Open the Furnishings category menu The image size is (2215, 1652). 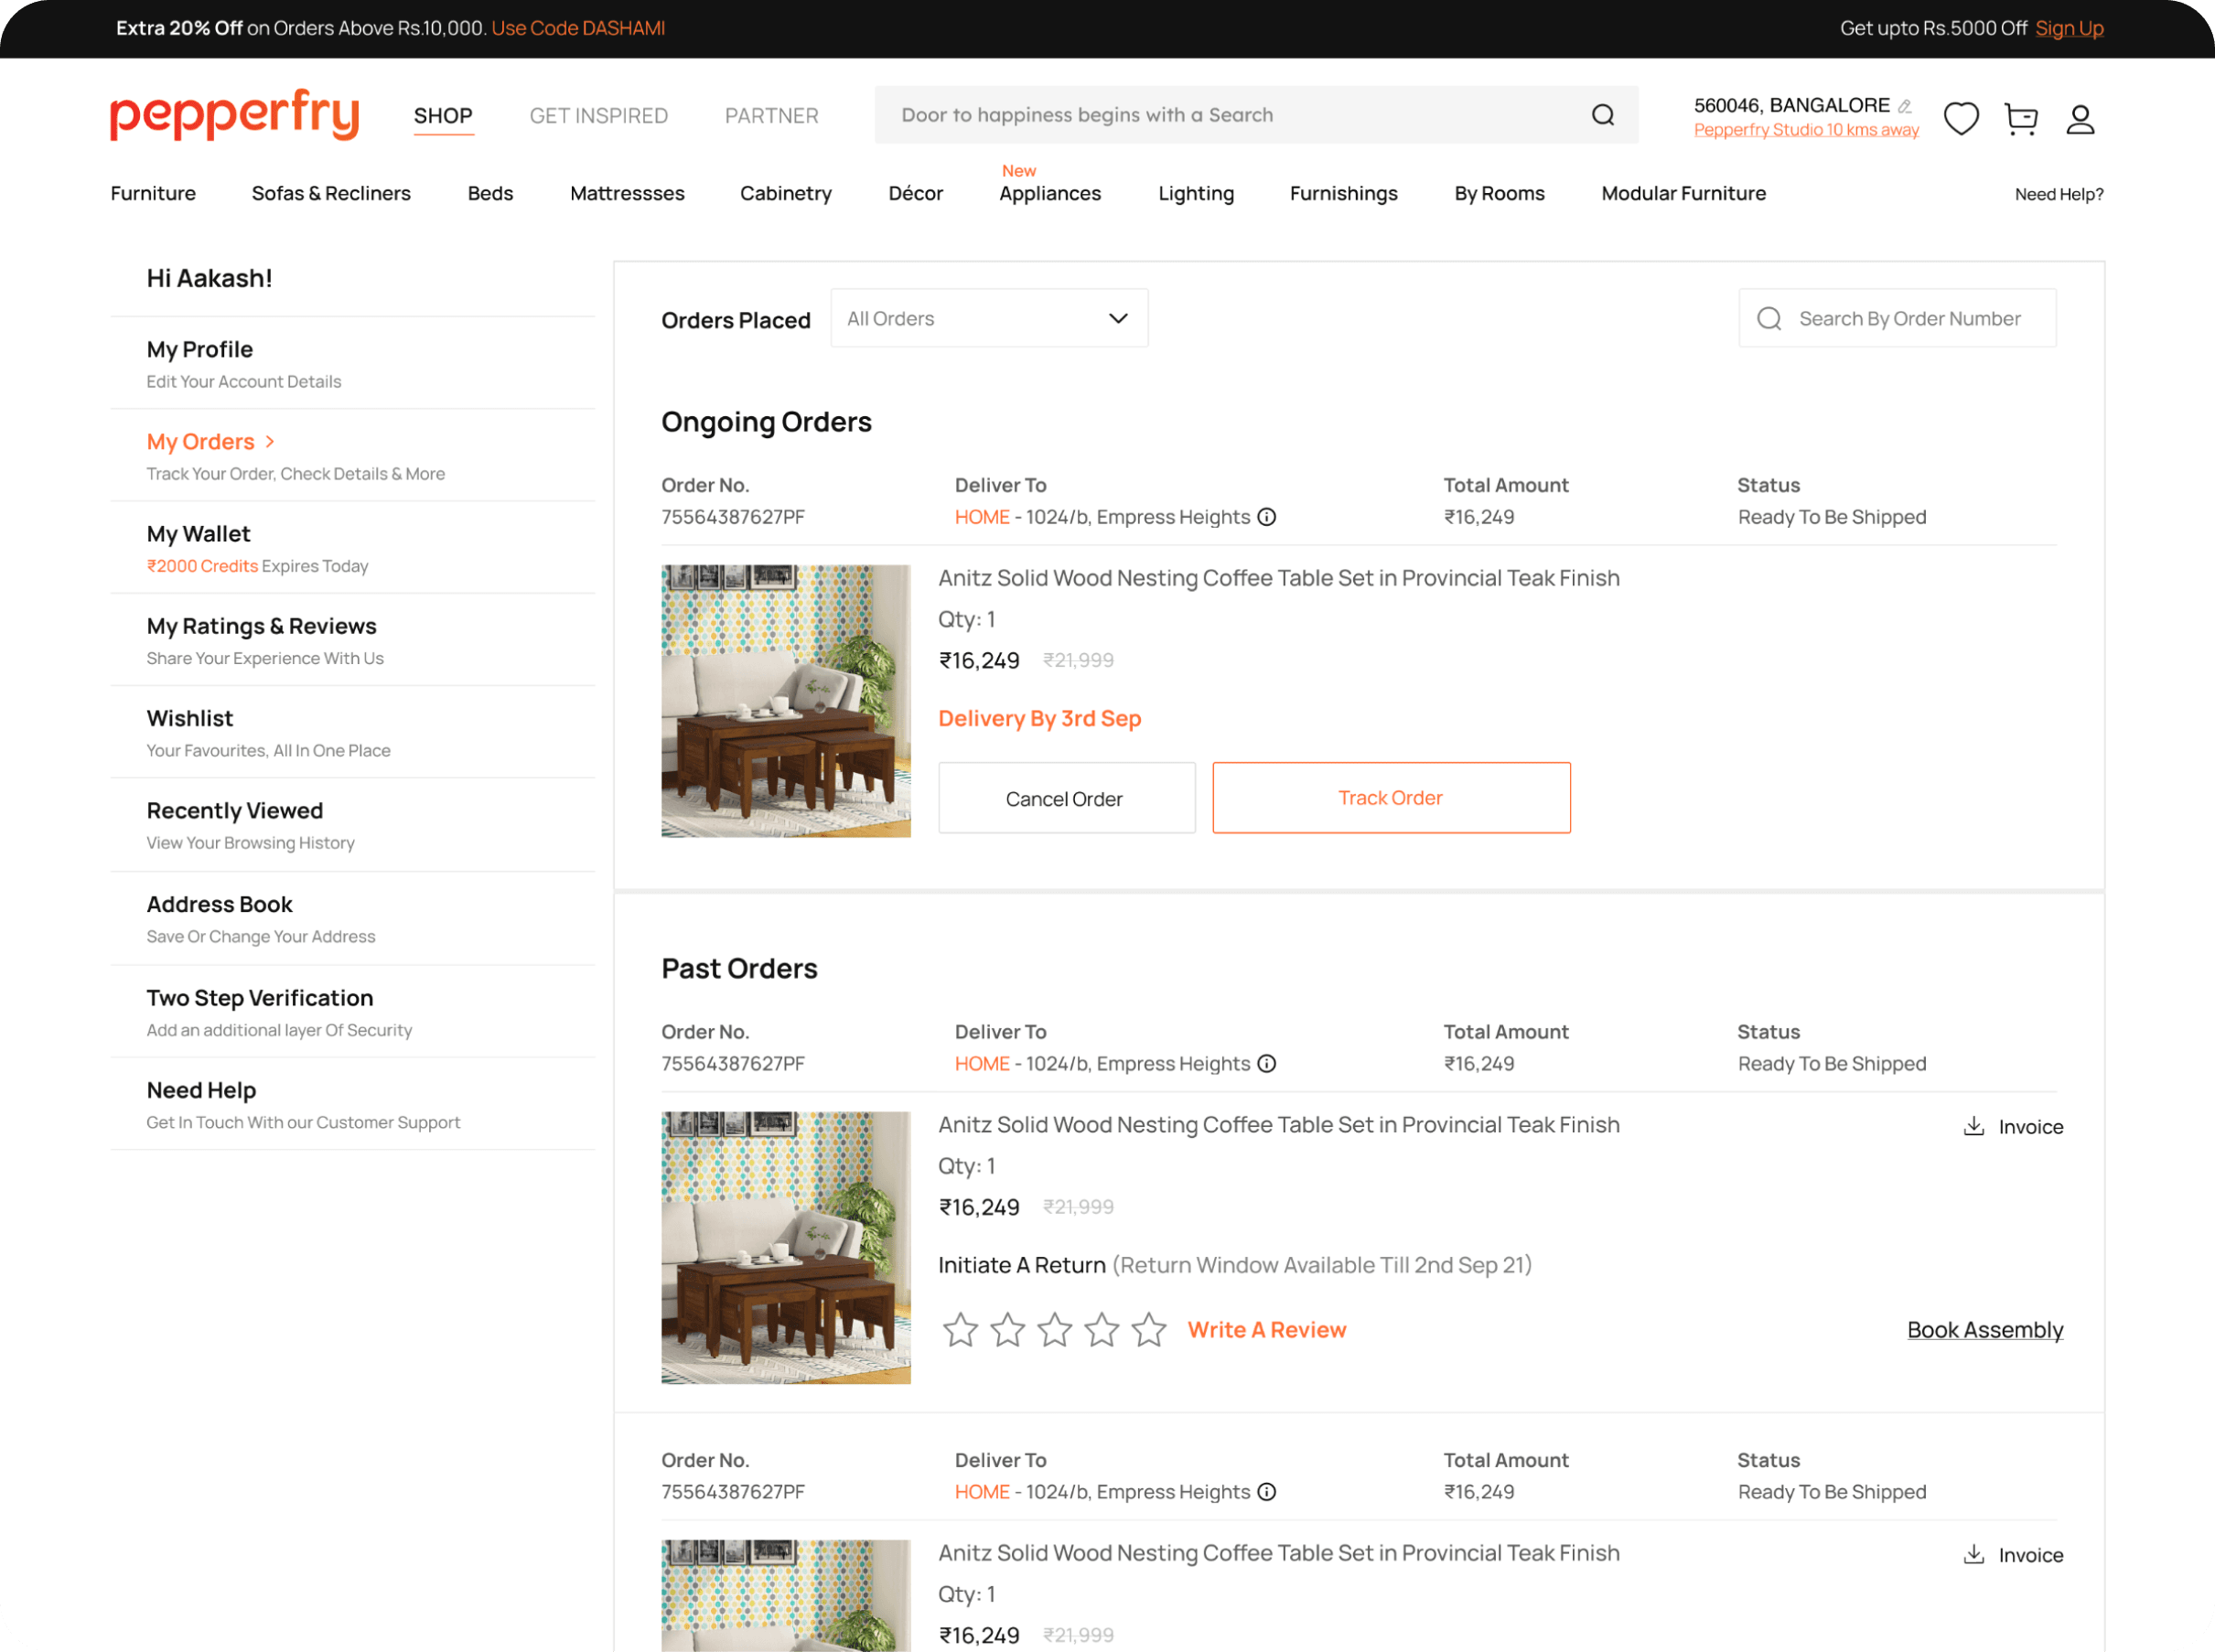(x=1343, y=193)
